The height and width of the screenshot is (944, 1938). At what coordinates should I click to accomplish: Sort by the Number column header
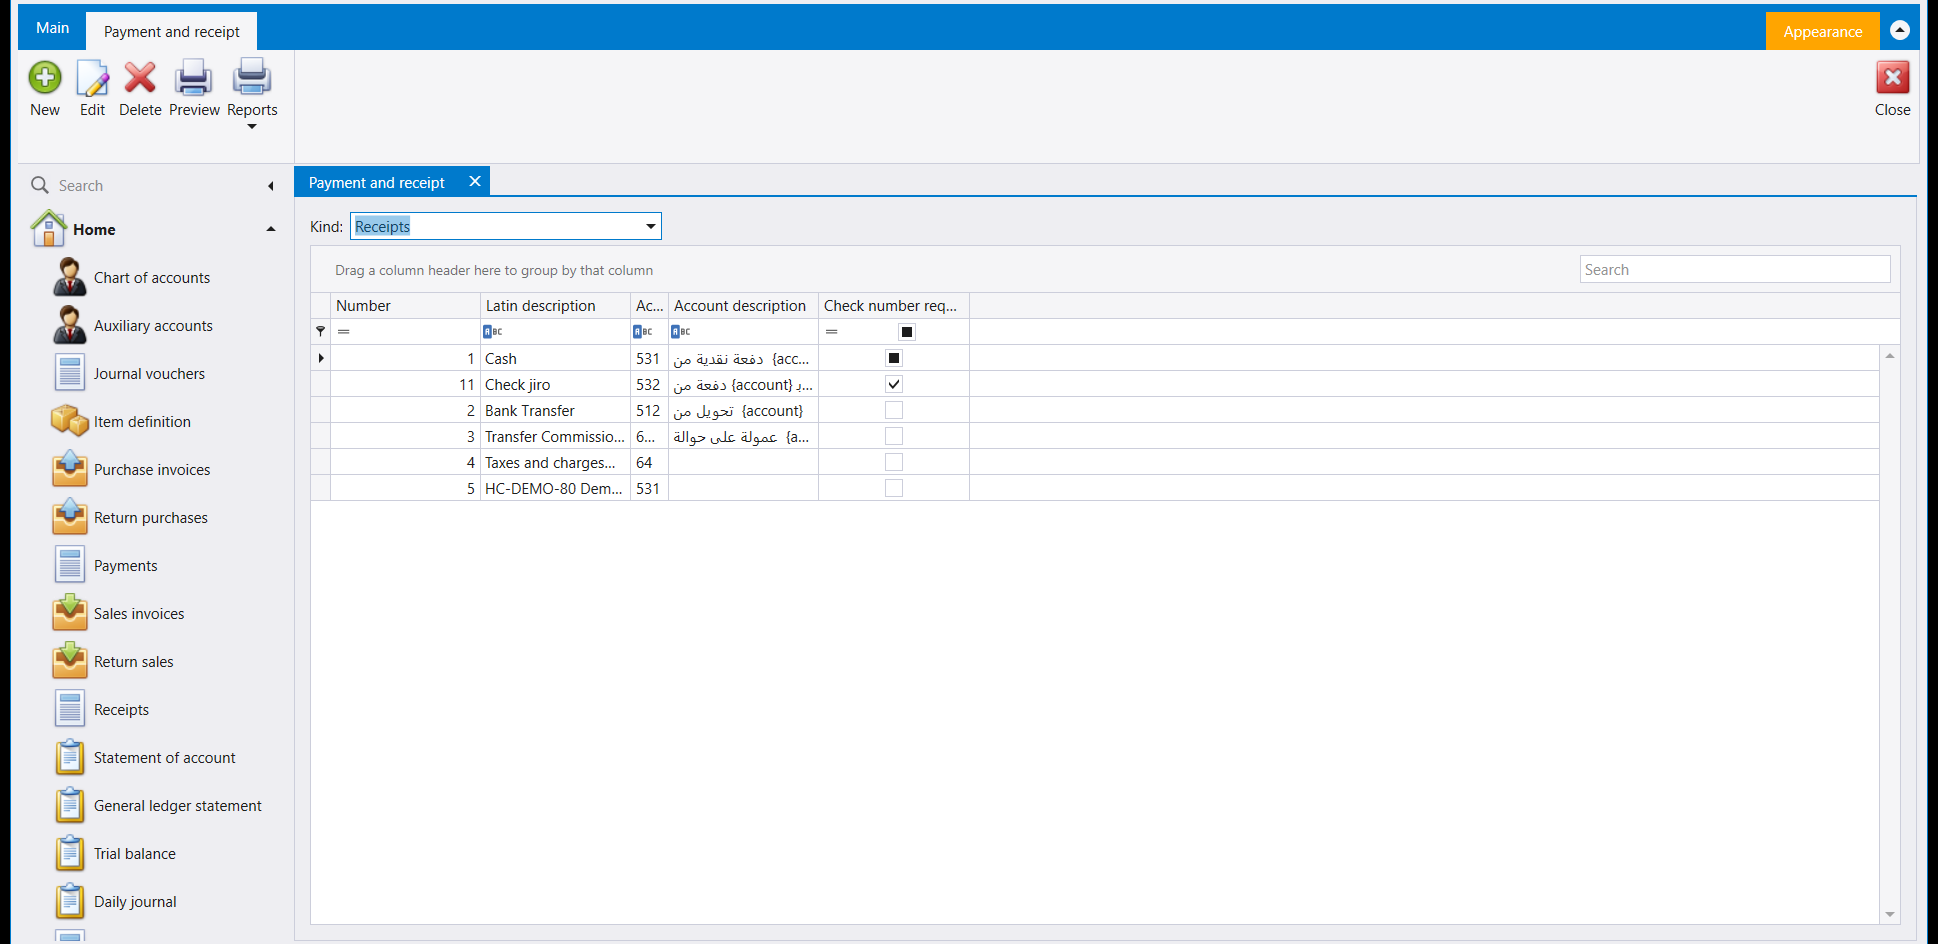pyautogui.click(x=405, y=306)
